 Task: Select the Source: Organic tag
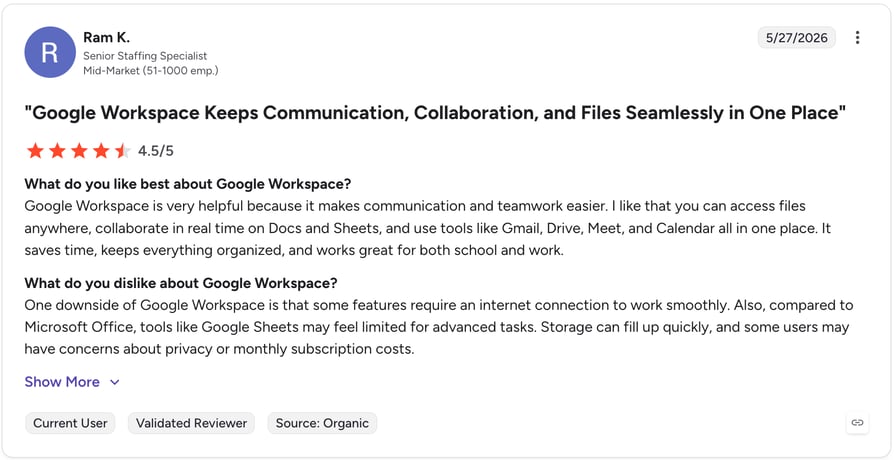[x=322, y=423]
